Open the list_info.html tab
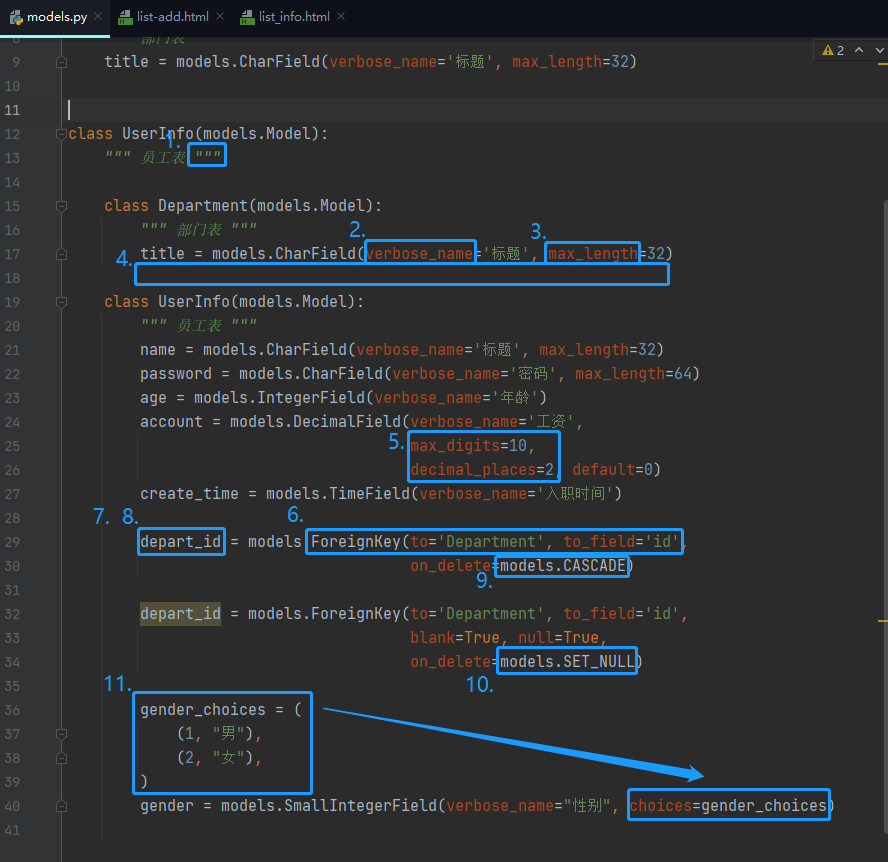This screenshot has width=888, height=862. 294,17
